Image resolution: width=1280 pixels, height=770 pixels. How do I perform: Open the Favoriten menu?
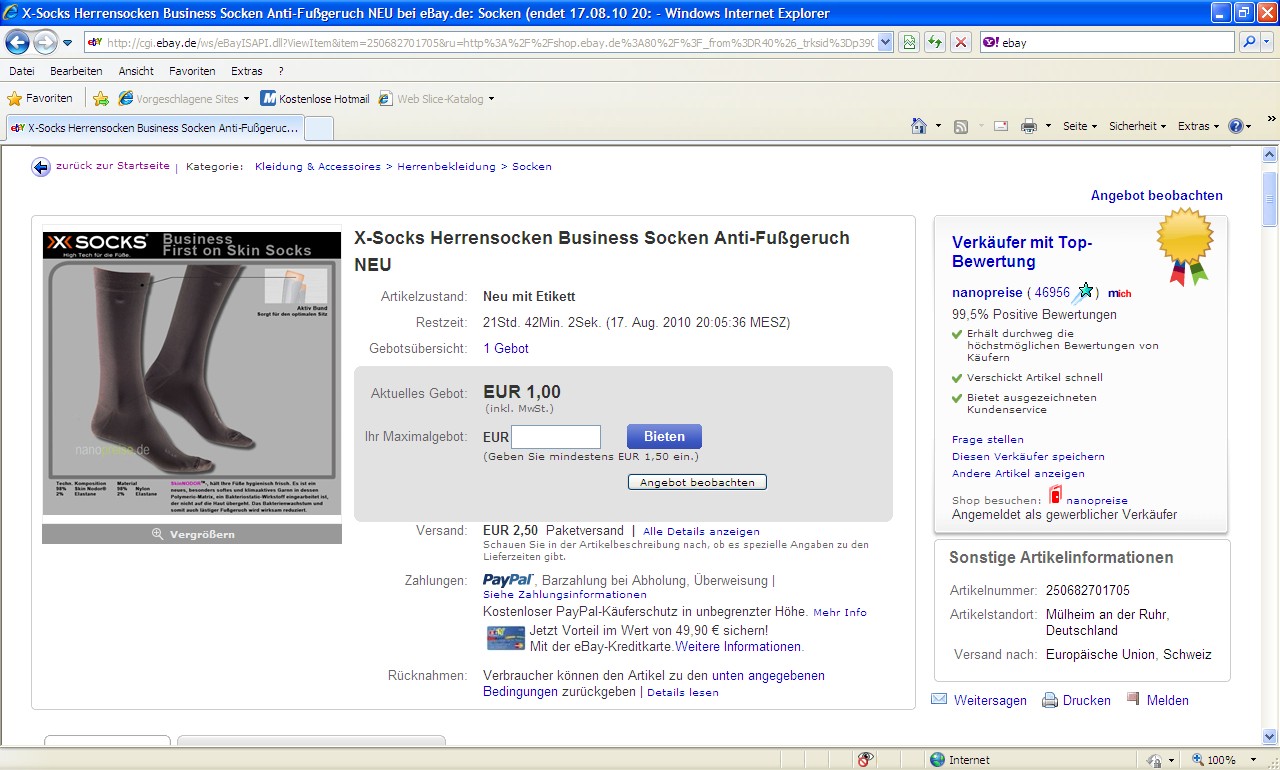[192, 71]
